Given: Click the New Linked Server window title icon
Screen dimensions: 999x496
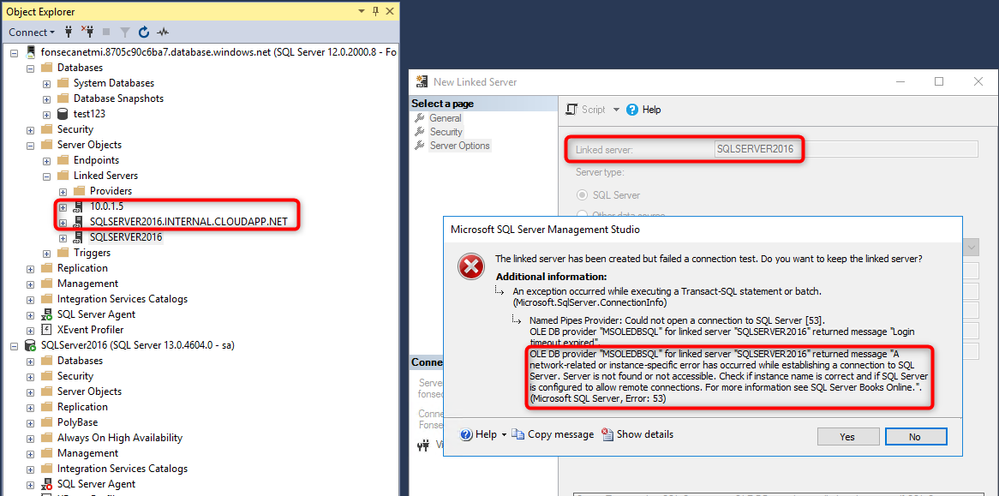Looking at the screenshot, I should (422, 81).
